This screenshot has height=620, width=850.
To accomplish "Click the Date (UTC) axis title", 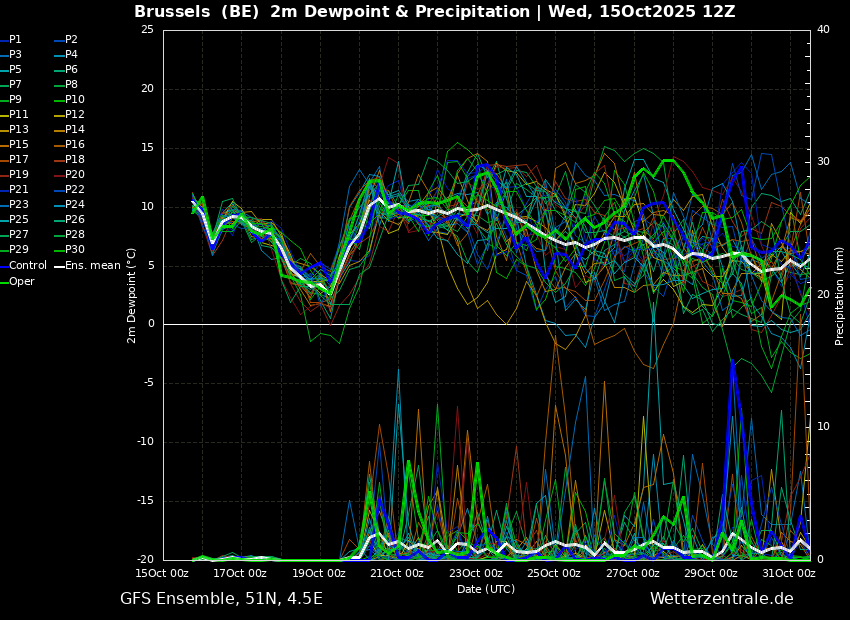I will [x=486, y=589].
